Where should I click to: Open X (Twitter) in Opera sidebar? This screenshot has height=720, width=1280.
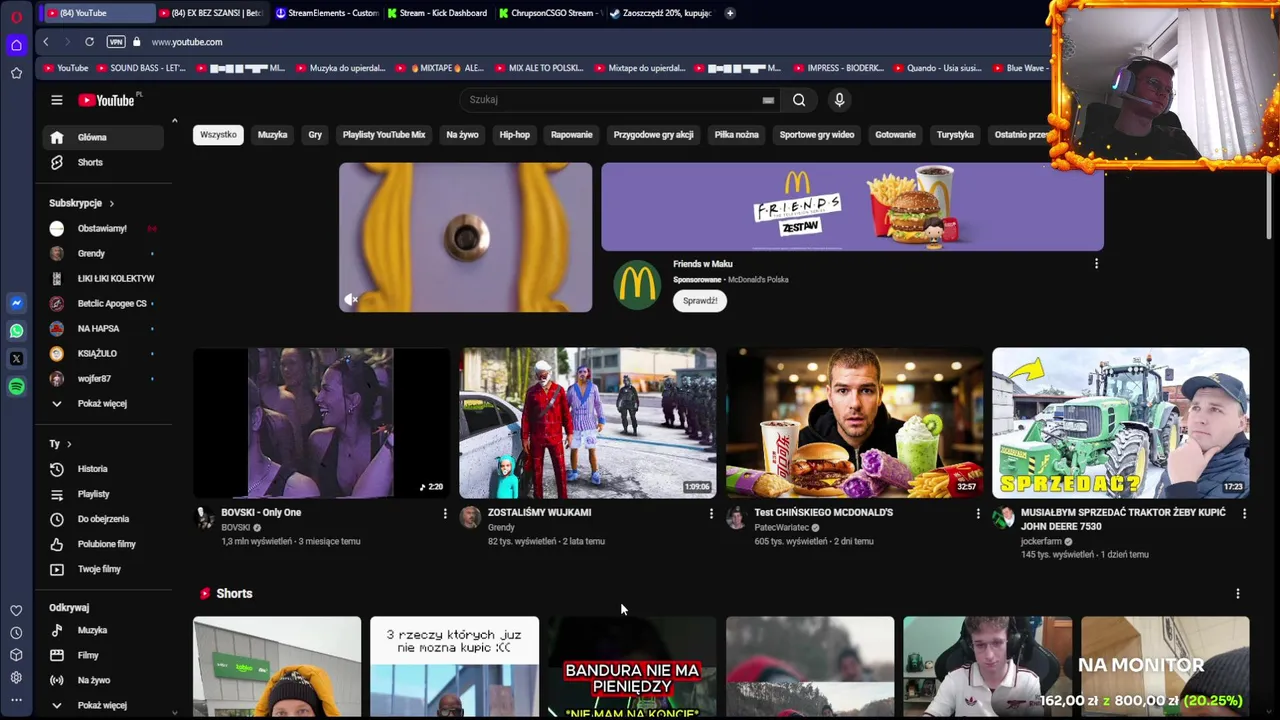(16, 358)
